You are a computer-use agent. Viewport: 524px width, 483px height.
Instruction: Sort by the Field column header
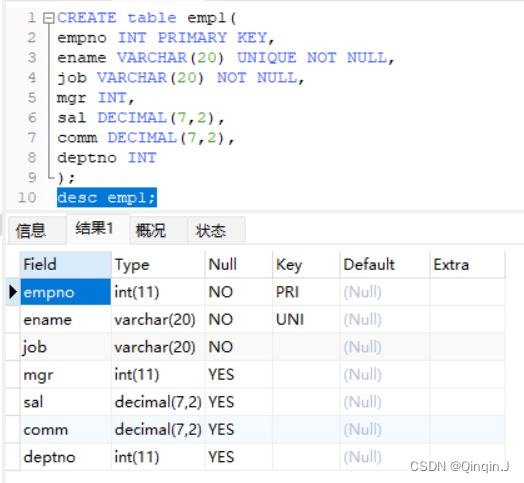click(x=66, y=265)
